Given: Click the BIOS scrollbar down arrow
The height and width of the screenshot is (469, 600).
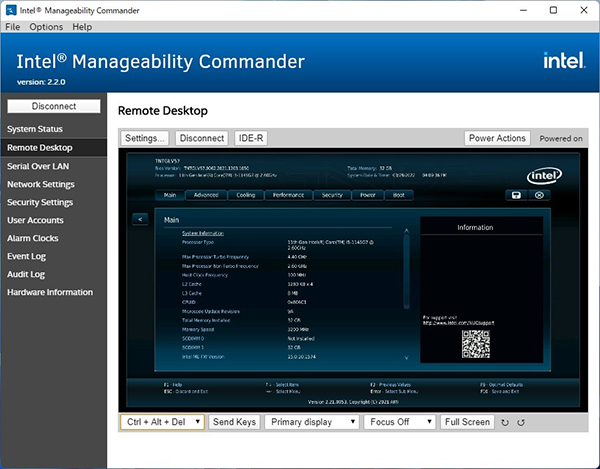Looking at the screenshot, I should coord(406,357).
